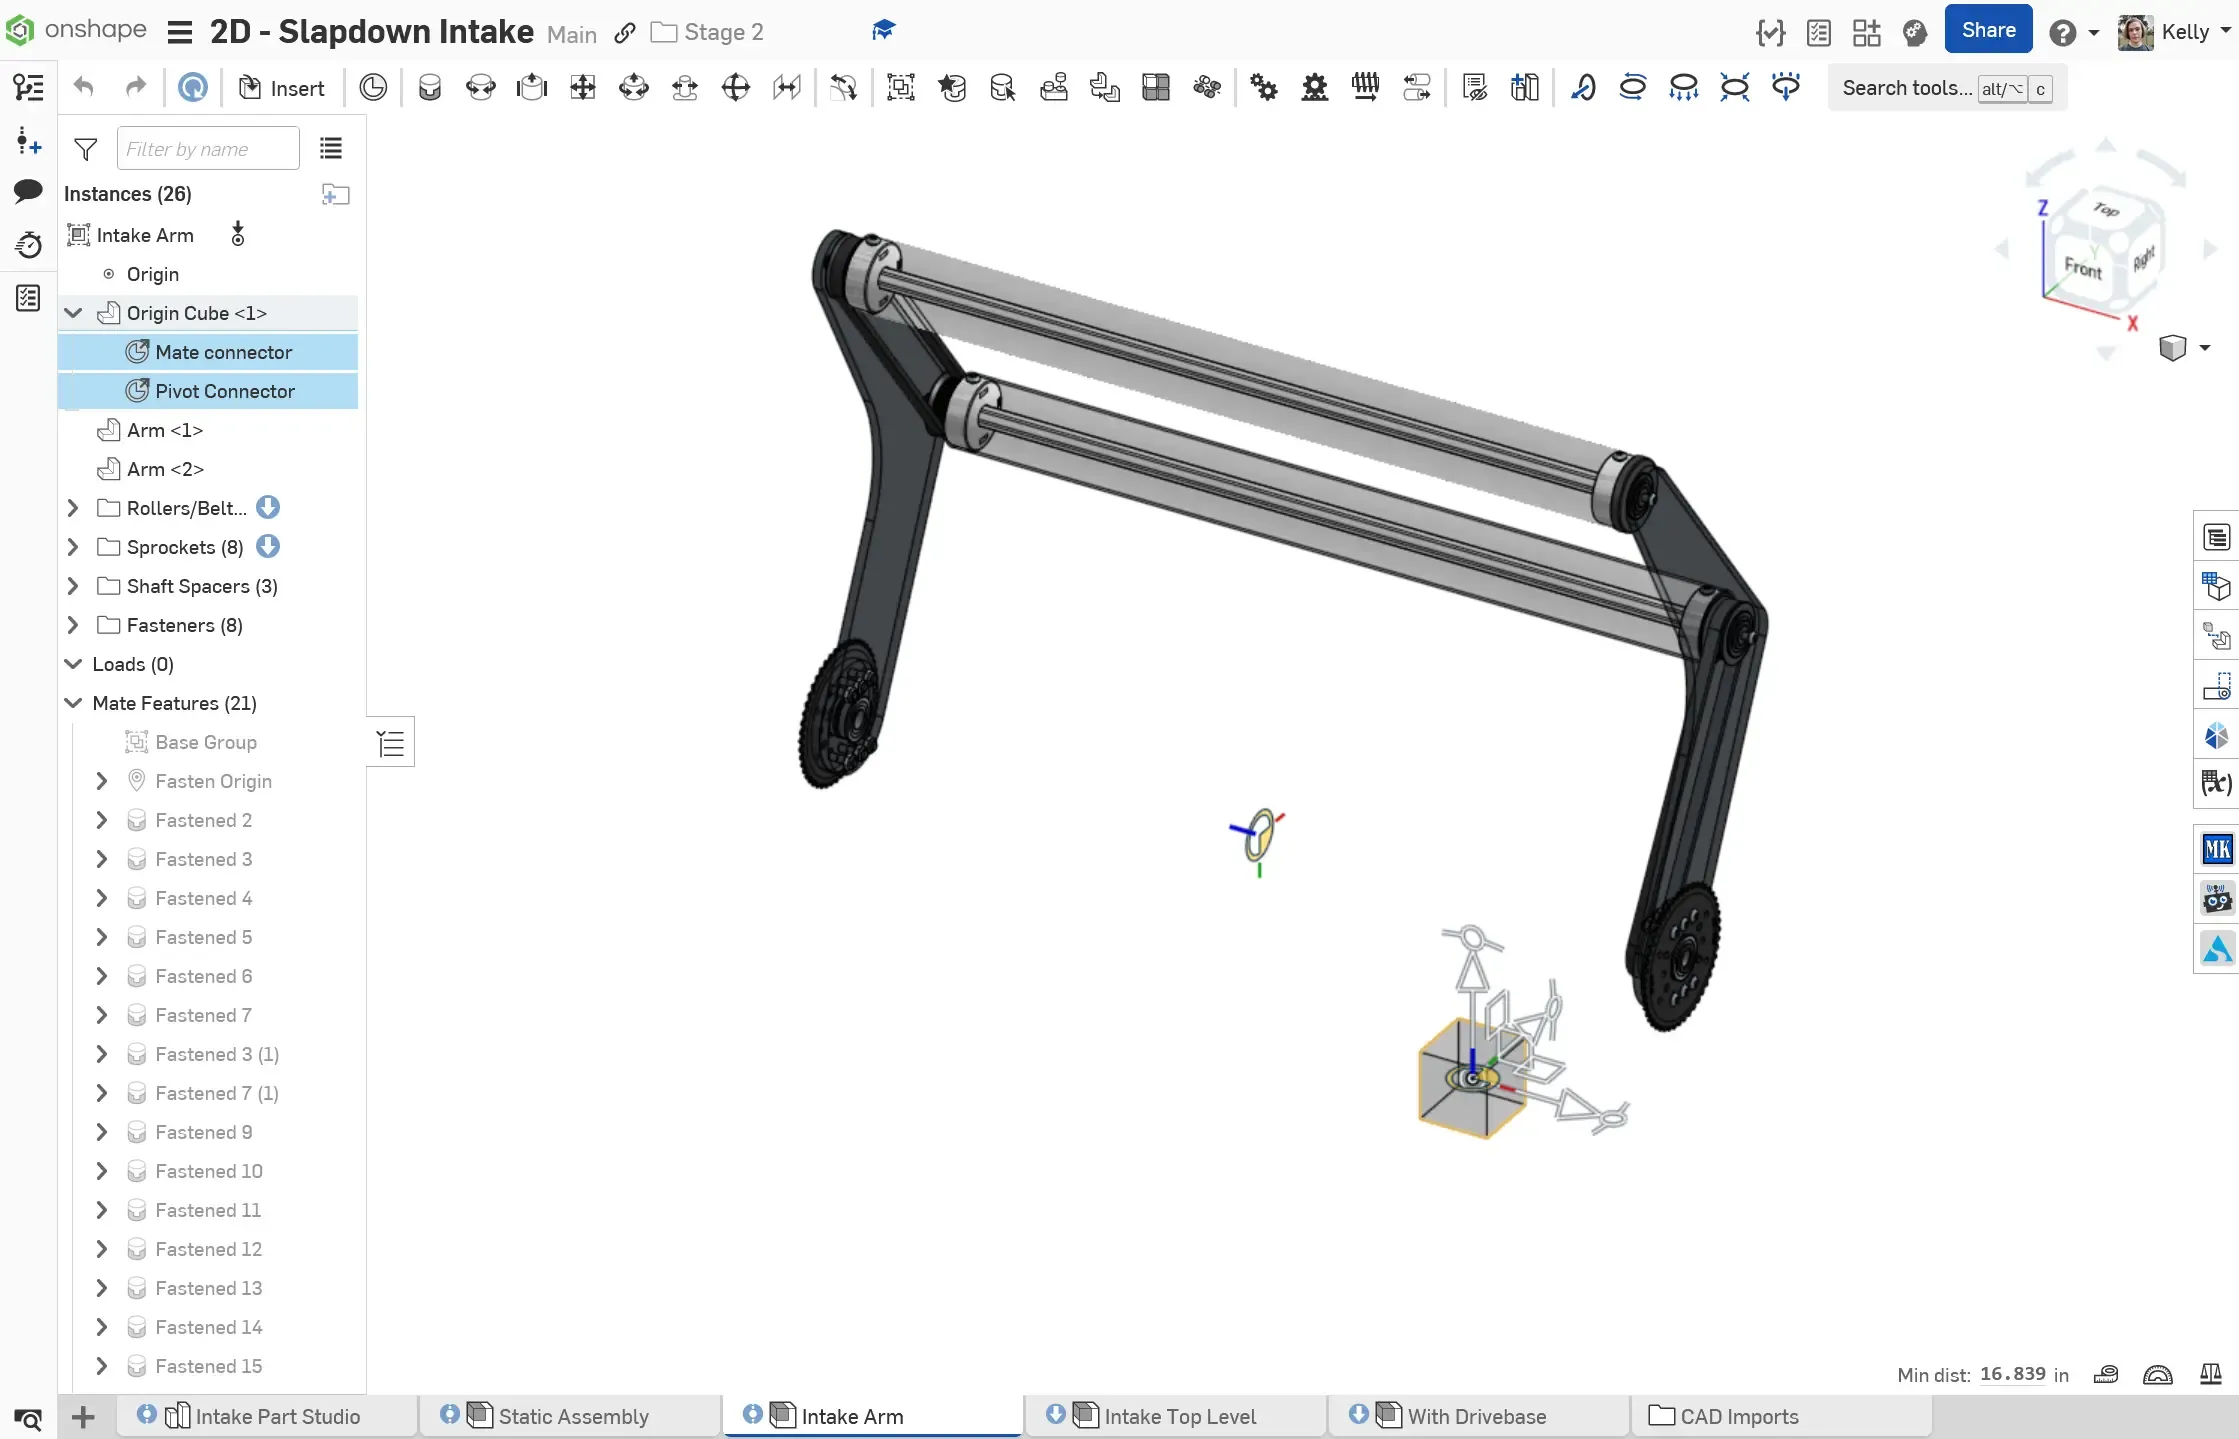The height and width of the screenshot is (1439, 2239).
Task: Open the Appearance palette icon in header
Action: [1914, 33]
